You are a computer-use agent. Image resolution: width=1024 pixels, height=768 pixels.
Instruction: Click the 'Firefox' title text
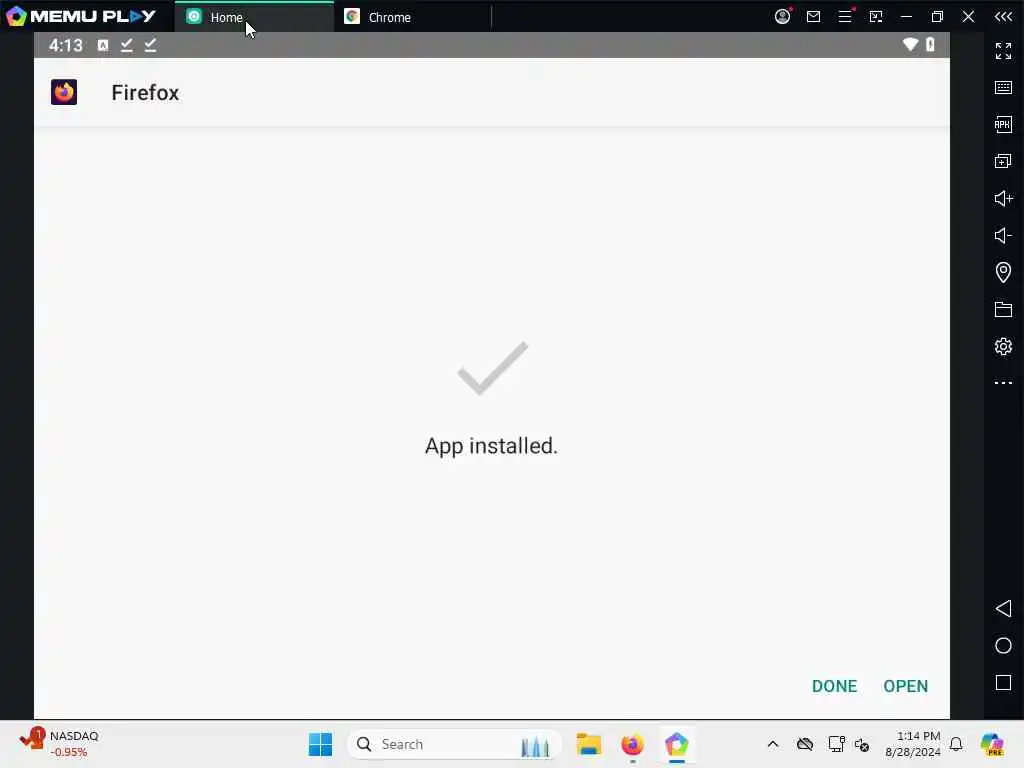(145, 93)
